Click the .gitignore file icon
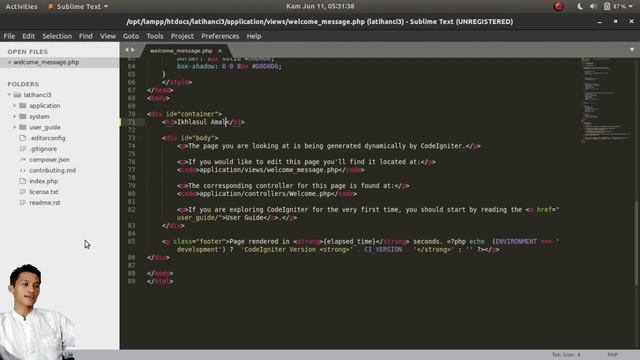The height and width of the screenshot is (360, 640). click(x=23, y=149)
